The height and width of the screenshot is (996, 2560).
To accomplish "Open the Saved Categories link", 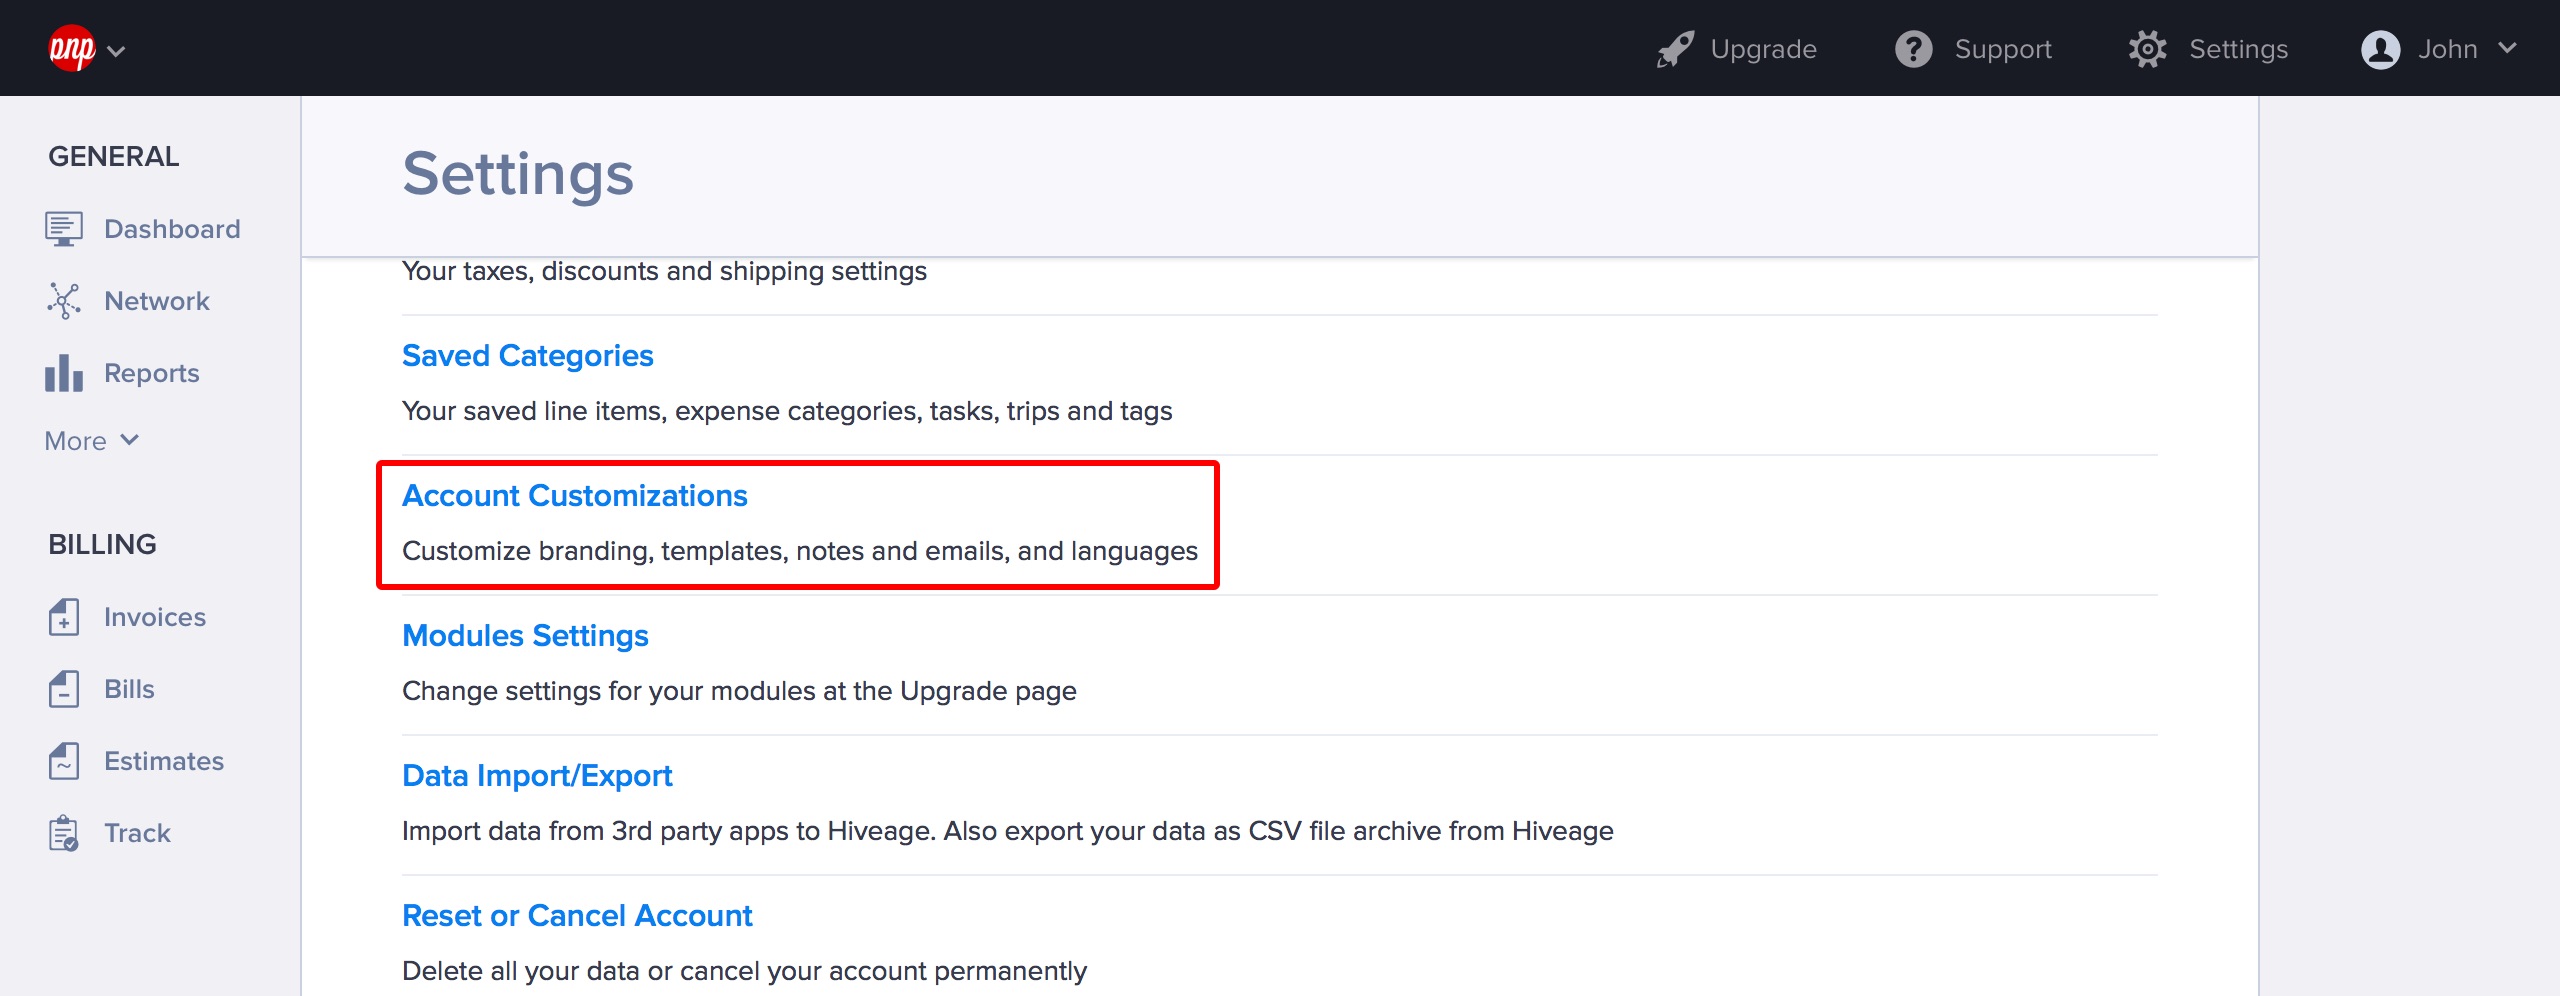I will tap(527, 356).
